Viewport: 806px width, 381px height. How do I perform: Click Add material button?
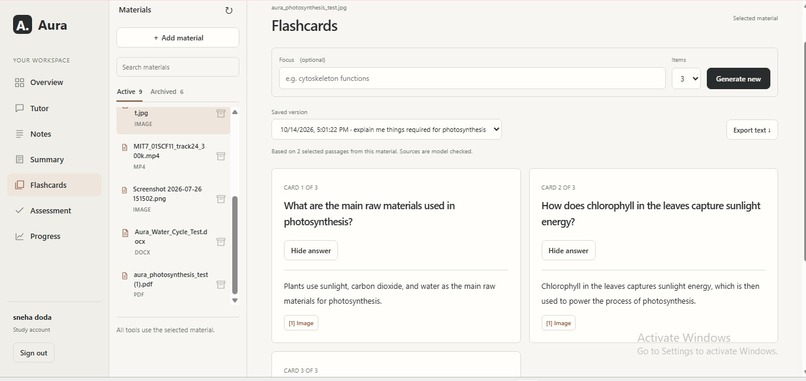pos(177,38)
